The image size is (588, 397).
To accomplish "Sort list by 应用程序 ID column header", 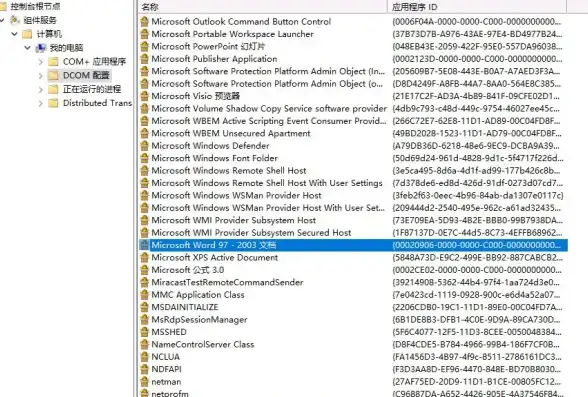I will pyautogui.click(x=477, y=7).
